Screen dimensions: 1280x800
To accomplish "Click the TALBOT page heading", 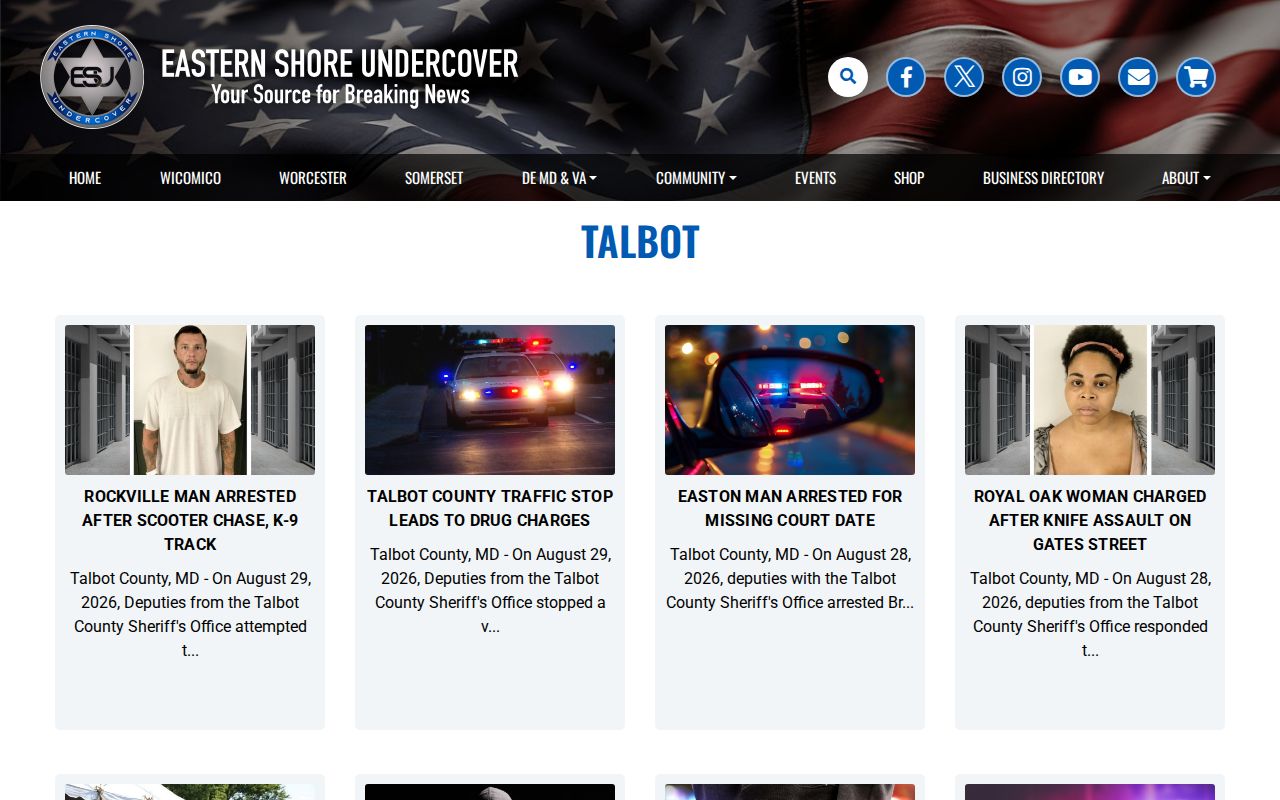I will tap(640, 242).
